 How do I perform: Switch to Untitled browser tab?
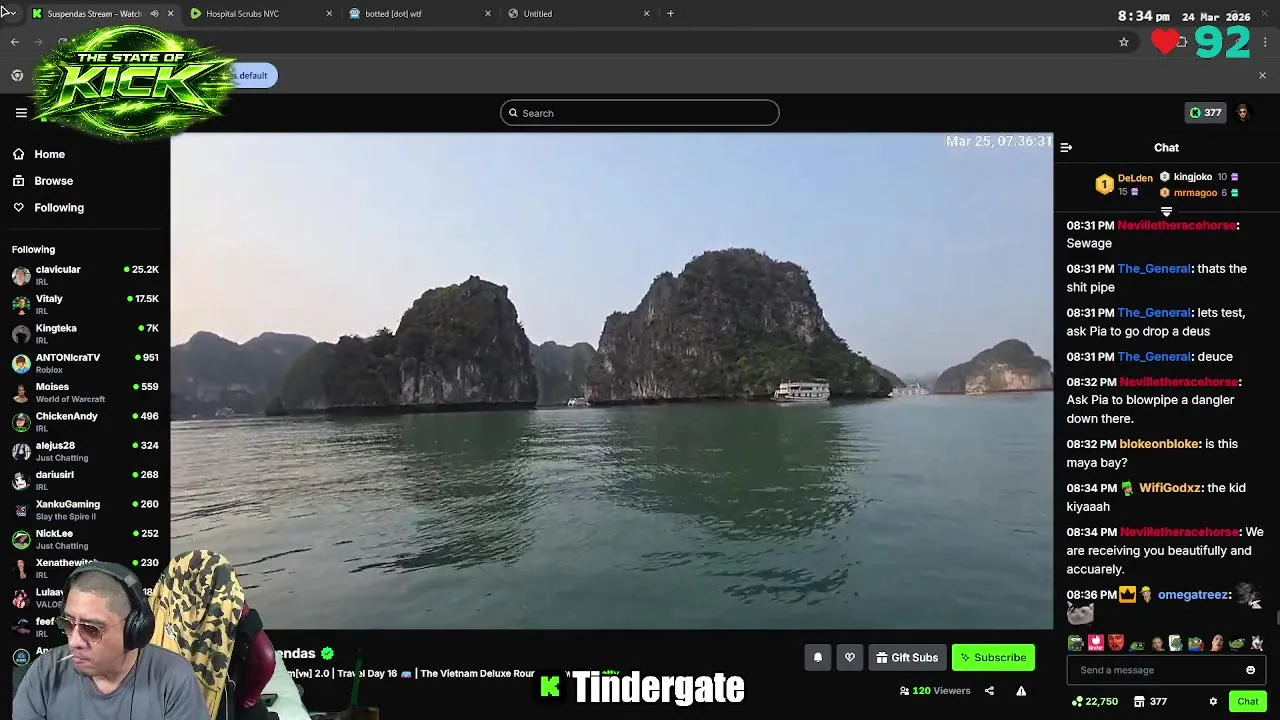coord(578,14)
